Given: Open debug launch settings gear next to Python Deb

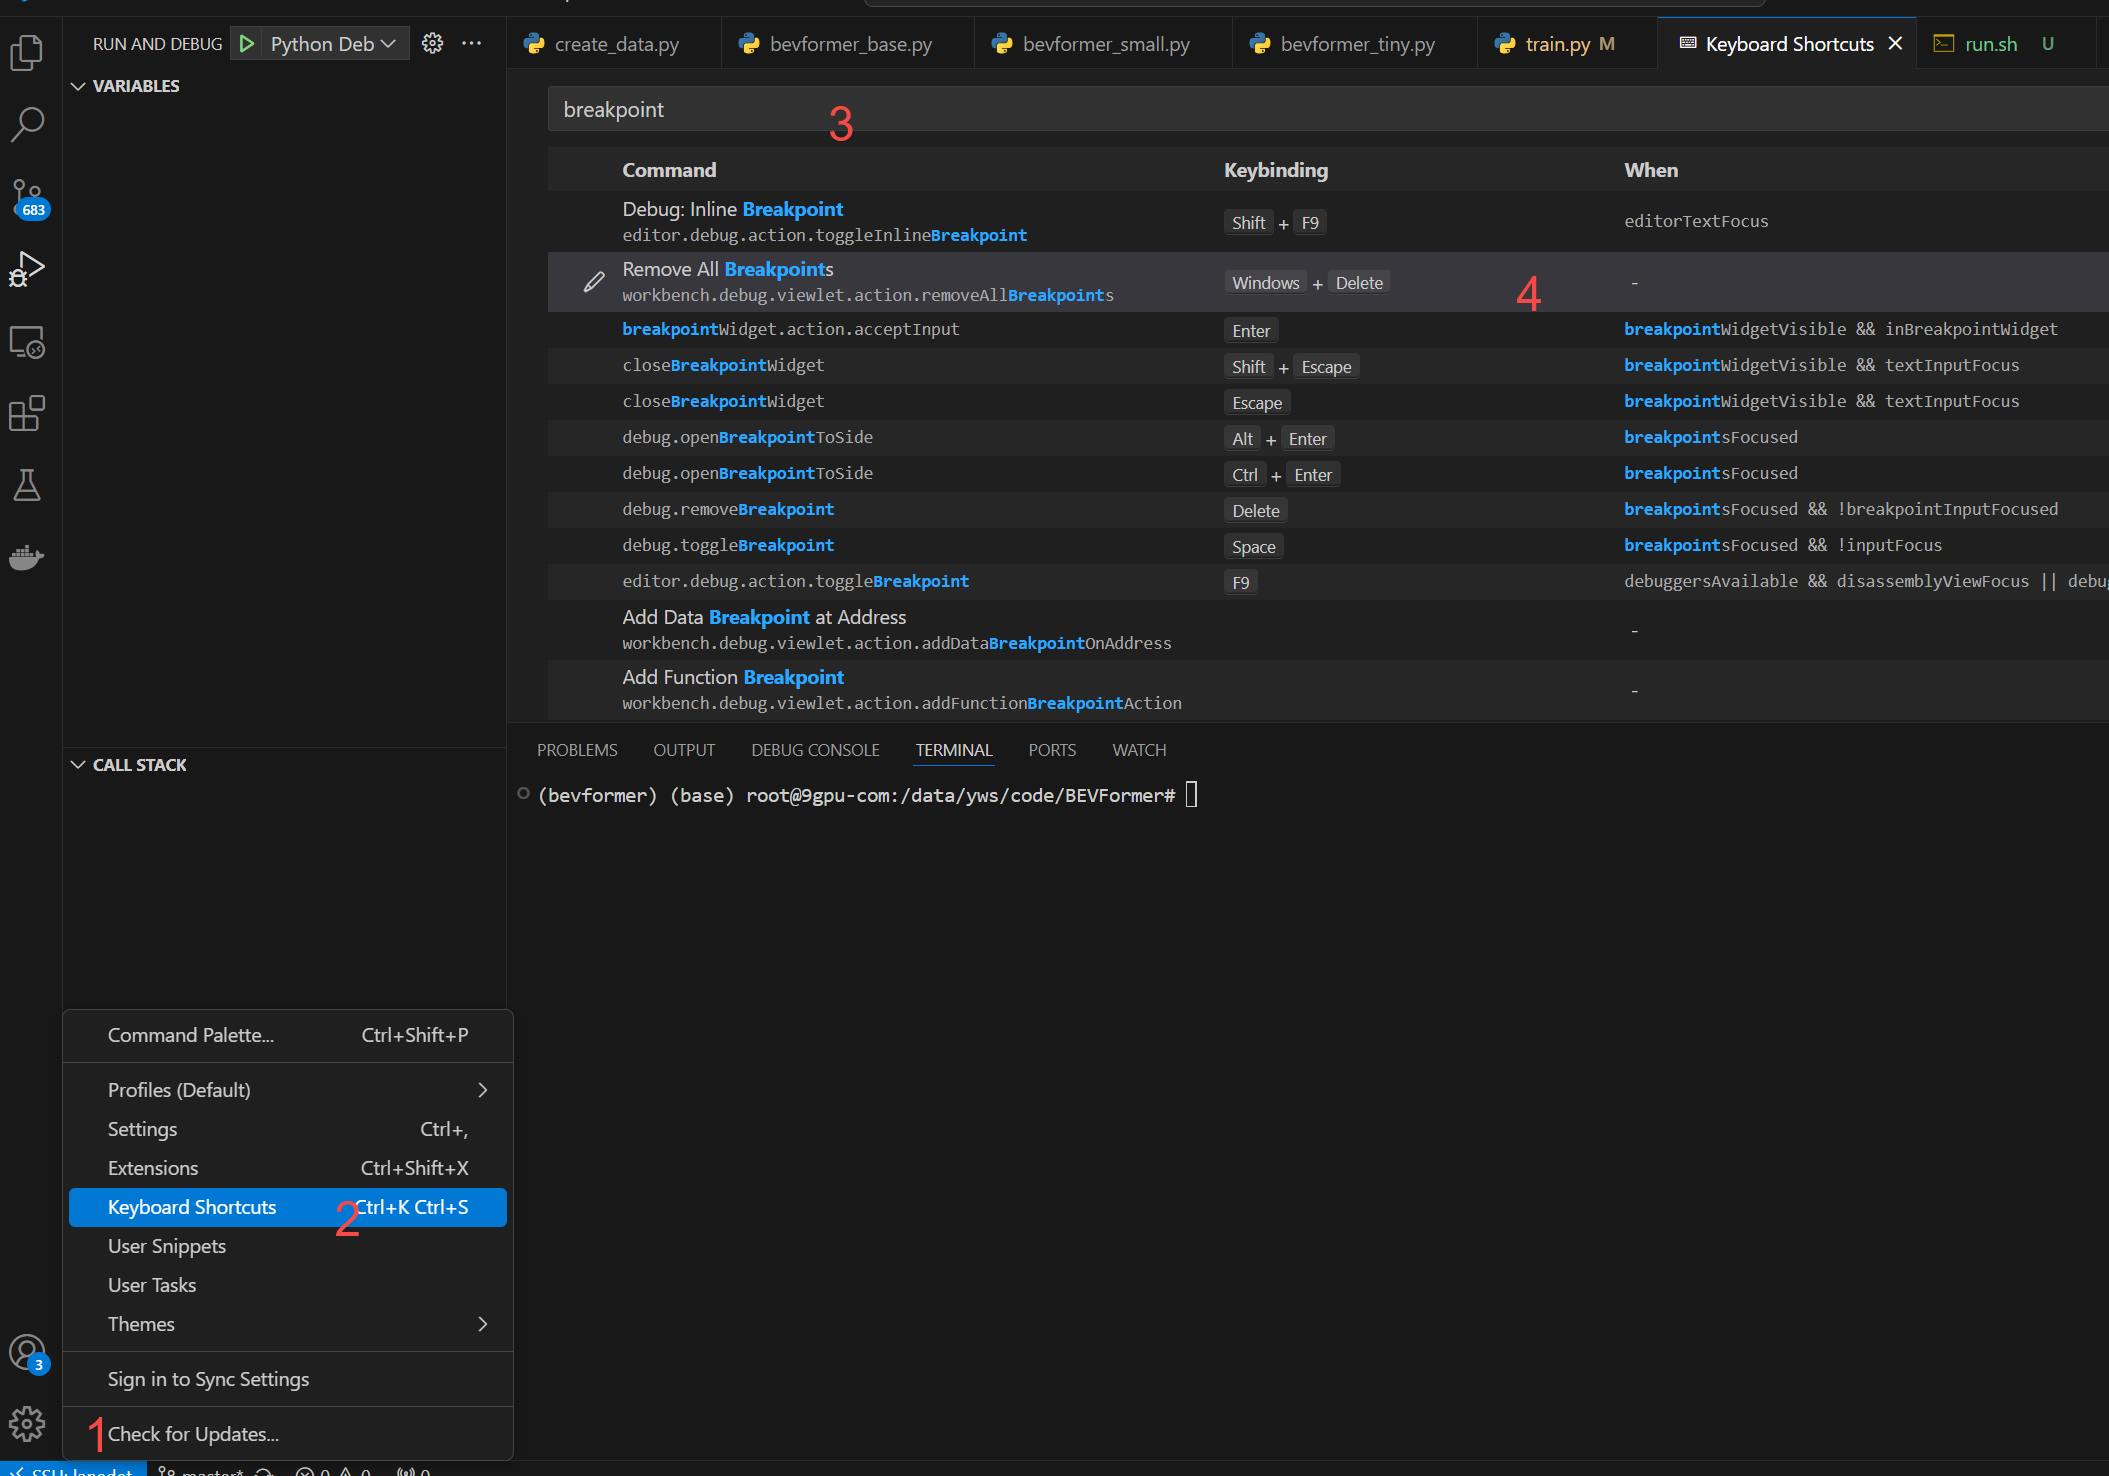Looking at the screenshot, I should point(432,43).
